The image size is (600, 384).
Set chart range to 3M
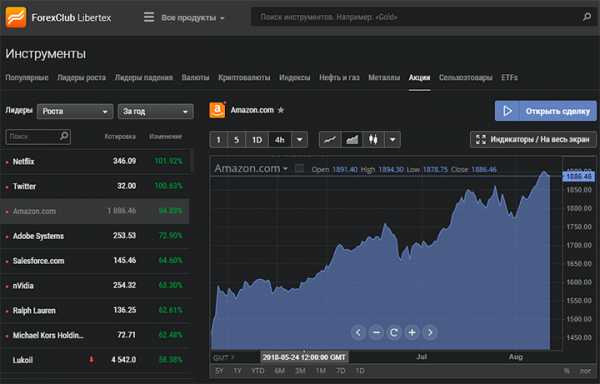pos(300,371)
